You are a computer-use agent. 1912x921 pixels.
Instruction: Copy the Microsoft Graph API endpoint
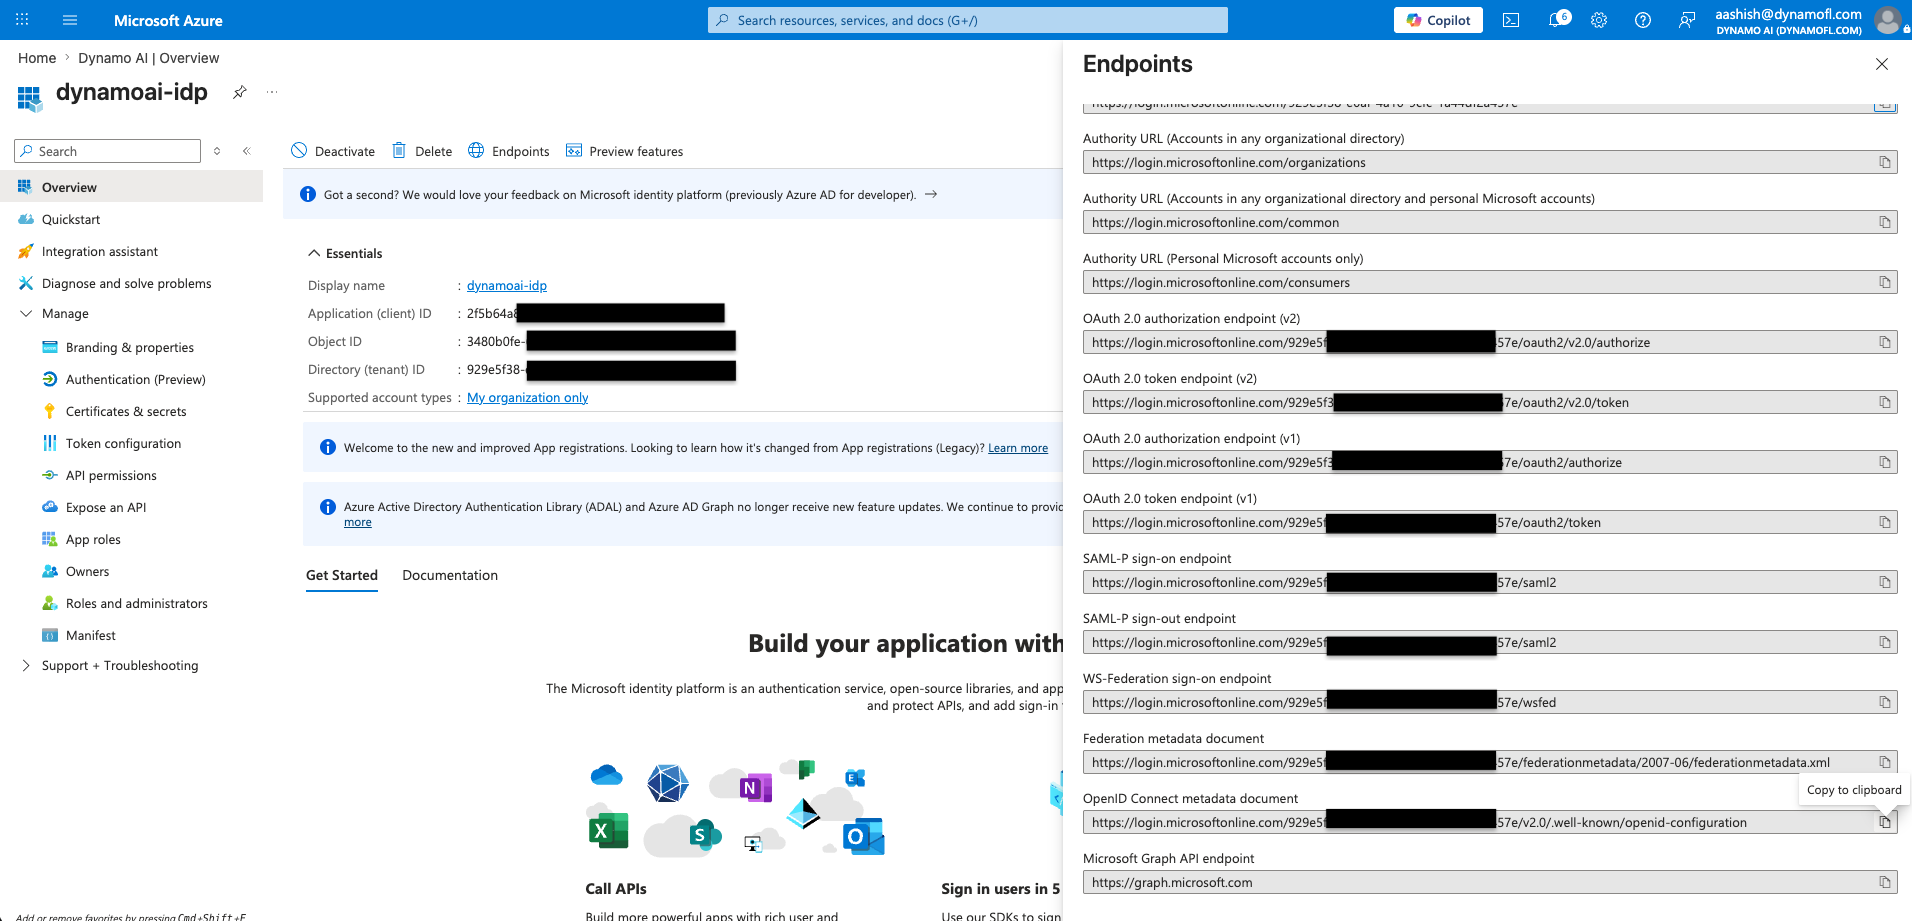[x=1885, y=882]
